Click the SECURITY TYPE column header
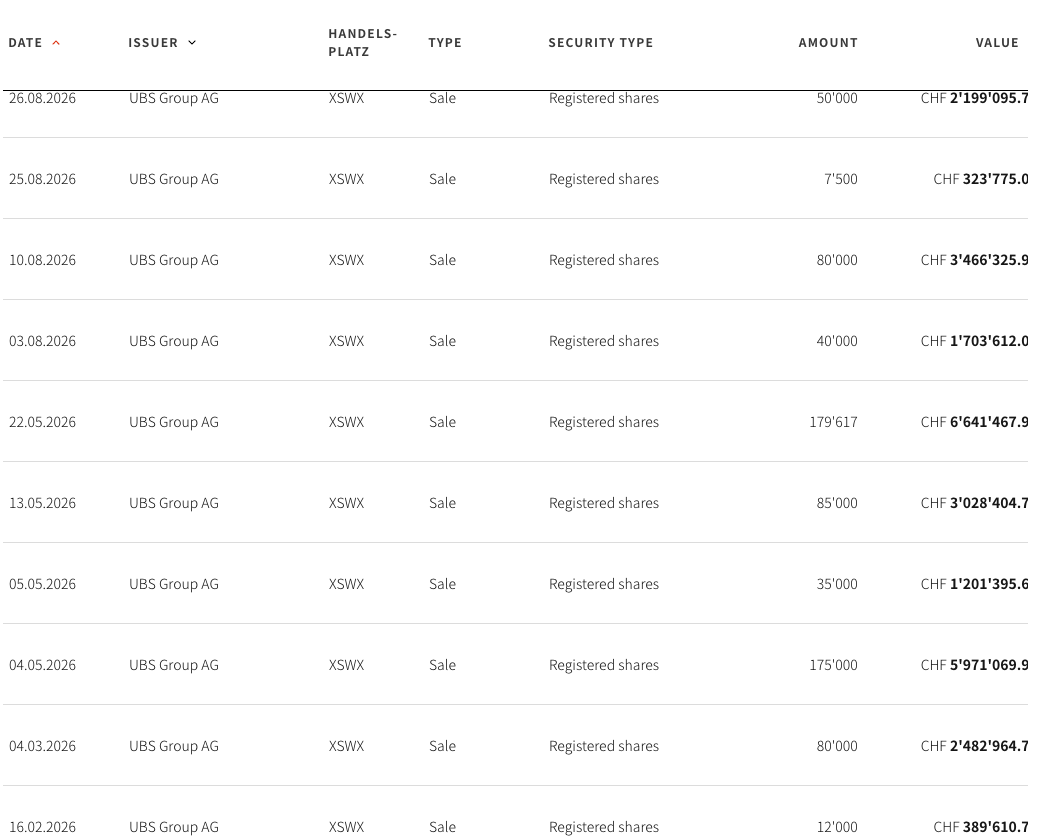Viewport: 1040px width, 837px height. point(600,43)
